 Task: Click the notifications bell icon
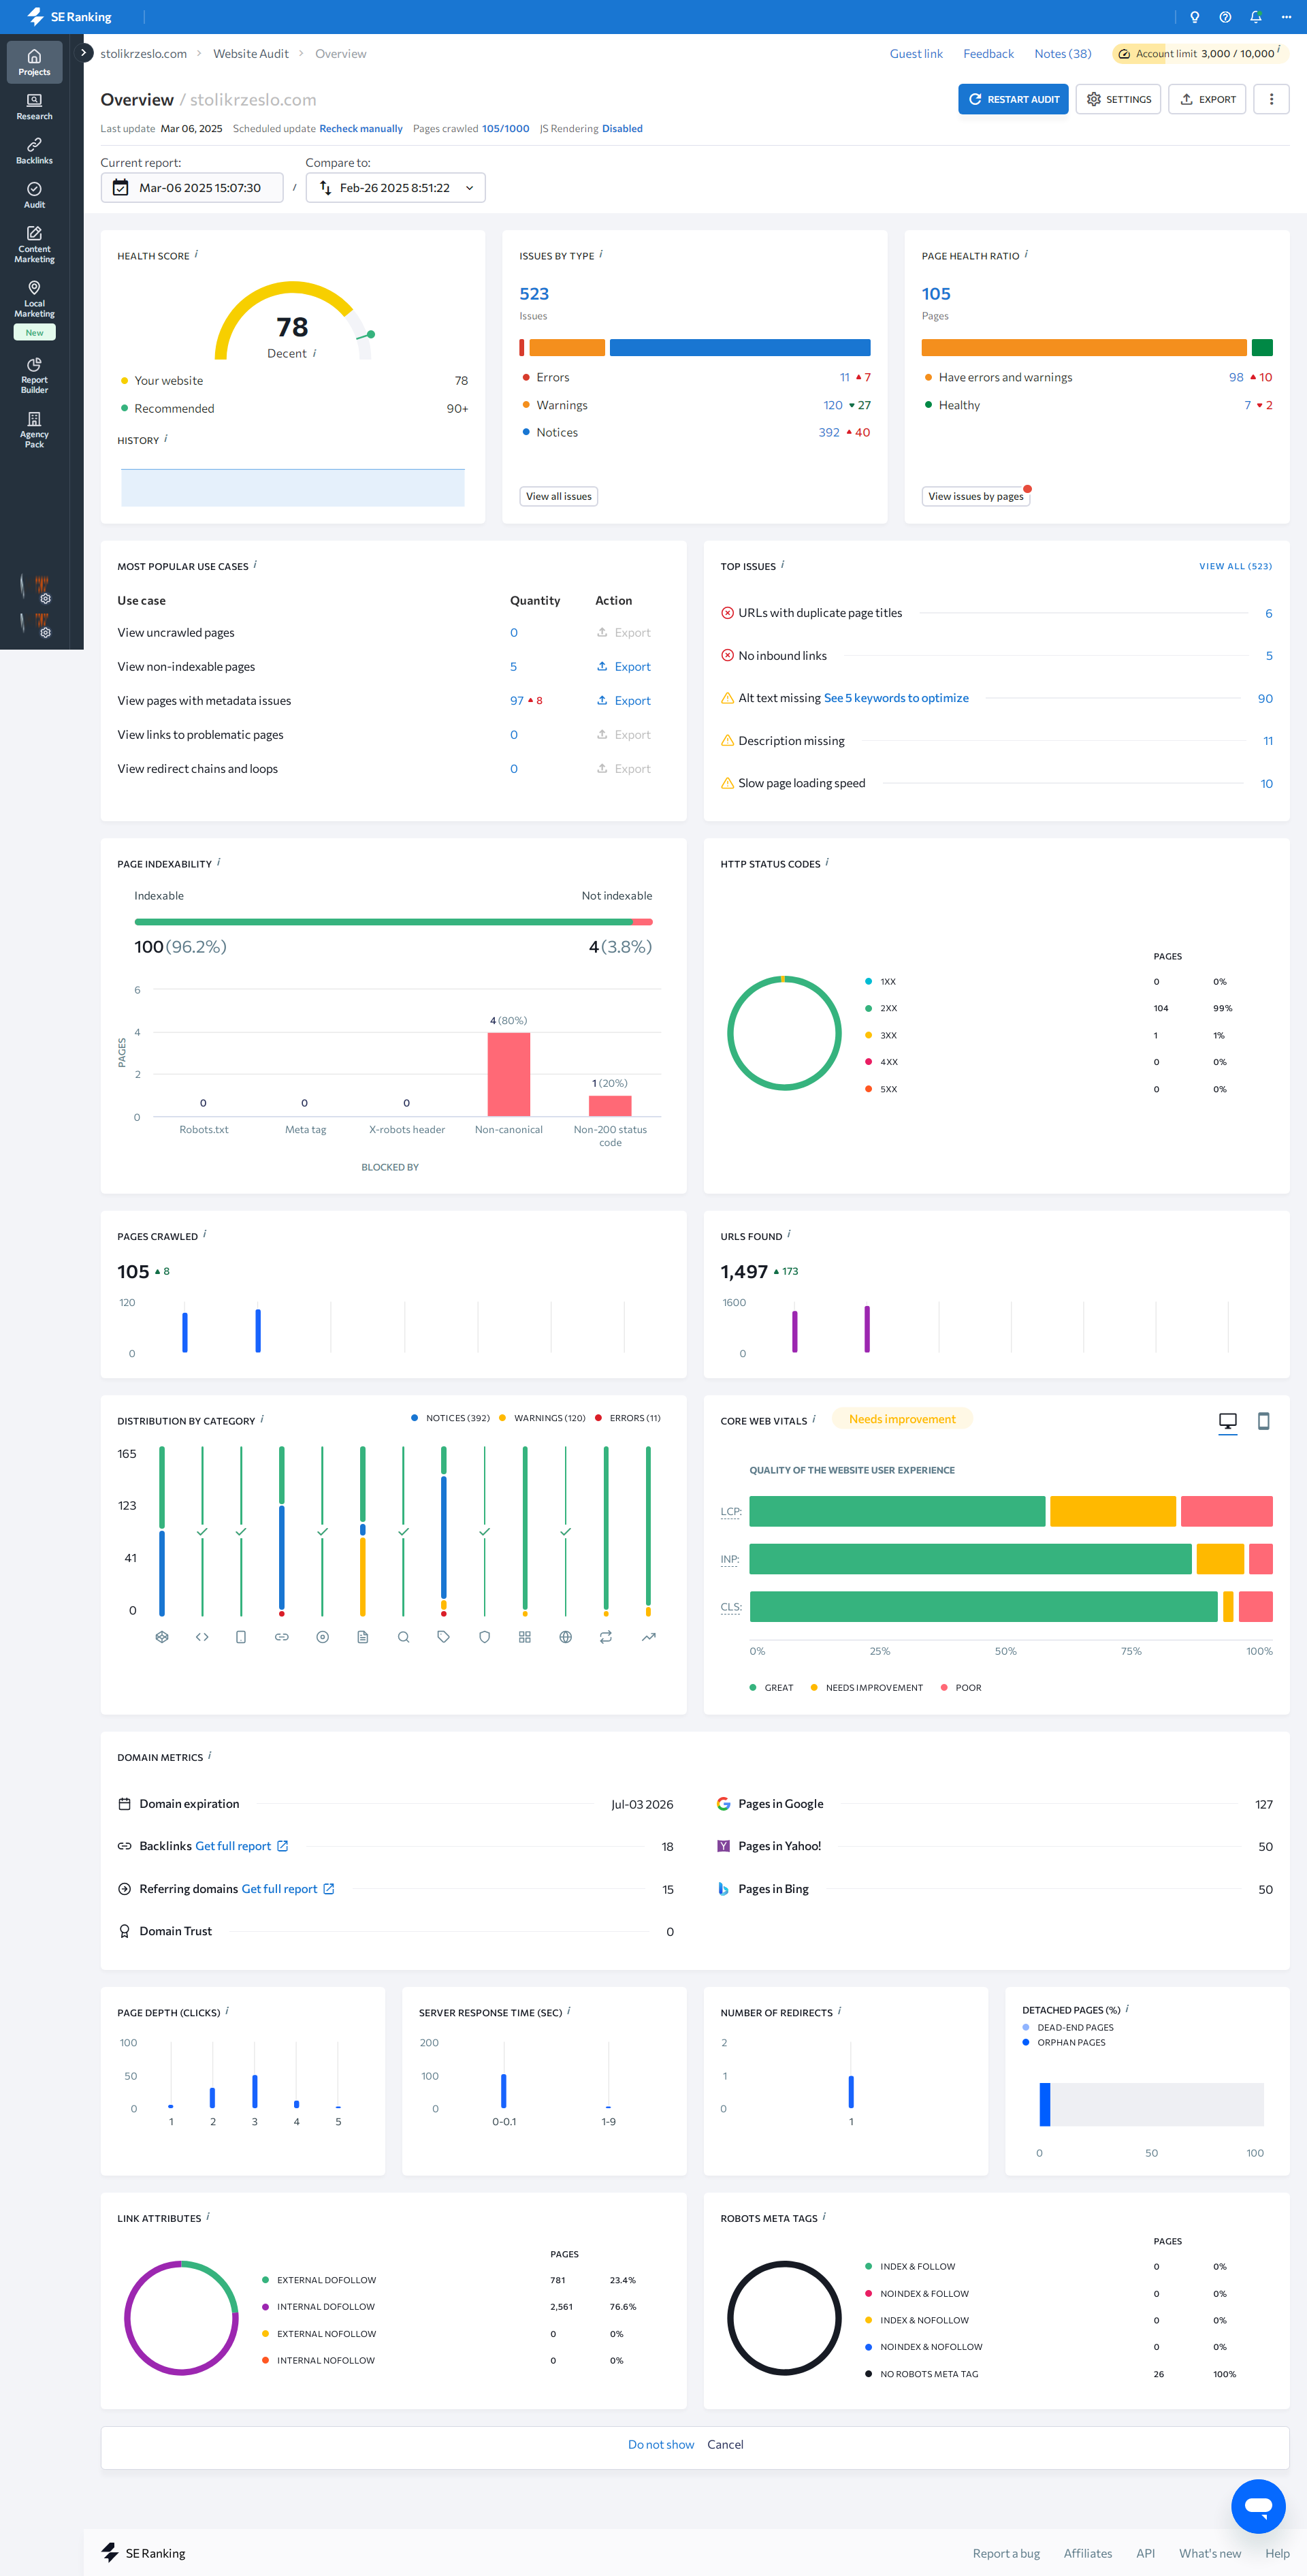[1255, 17]
